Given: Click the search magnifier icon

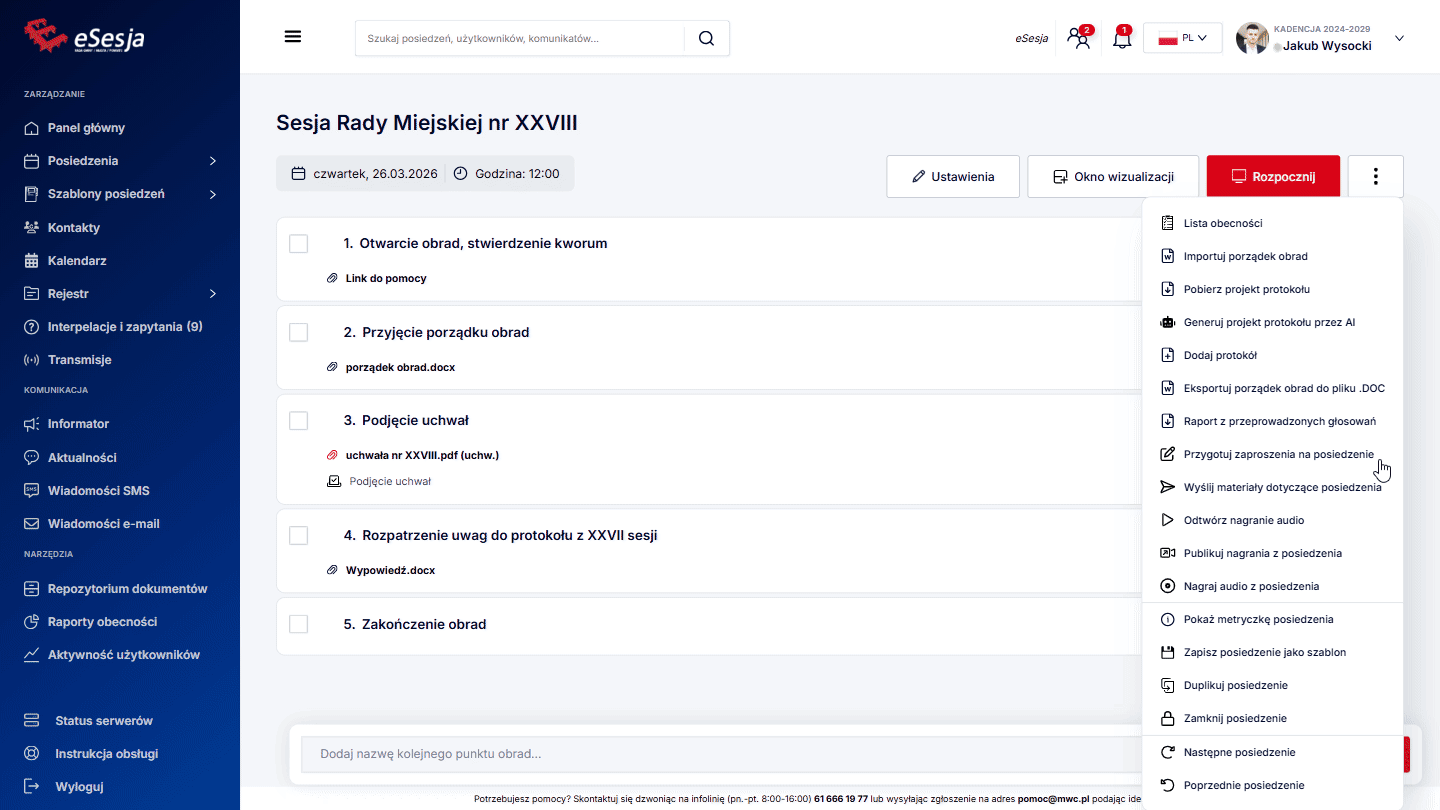Looking at the screenshot, I should click(706, 38).
